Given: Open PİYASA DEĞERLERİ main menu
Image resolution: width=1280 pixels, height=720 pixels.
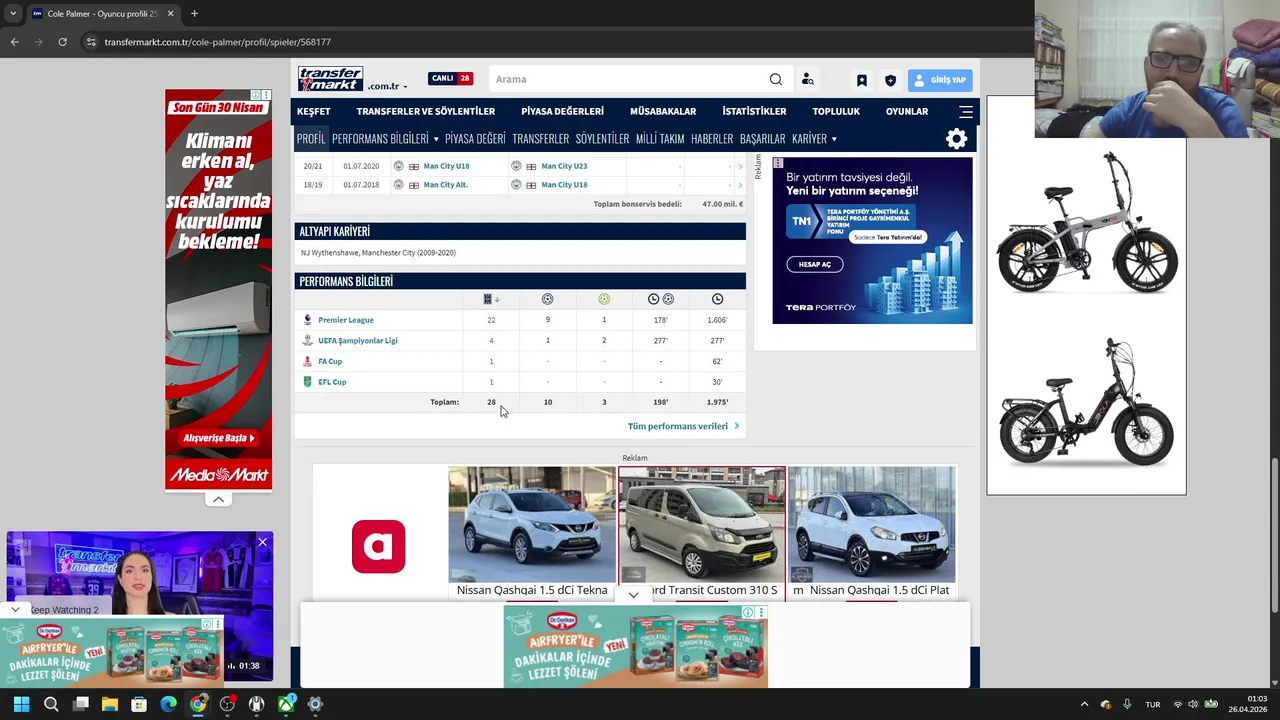Looking at the screenshot, I should [x=562, y=111].
